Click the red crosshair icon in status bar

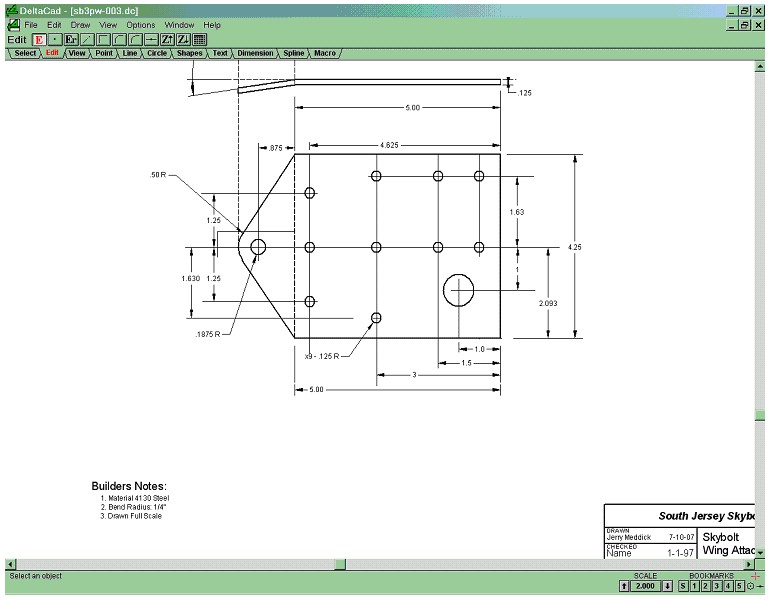(x=755, y=577)
